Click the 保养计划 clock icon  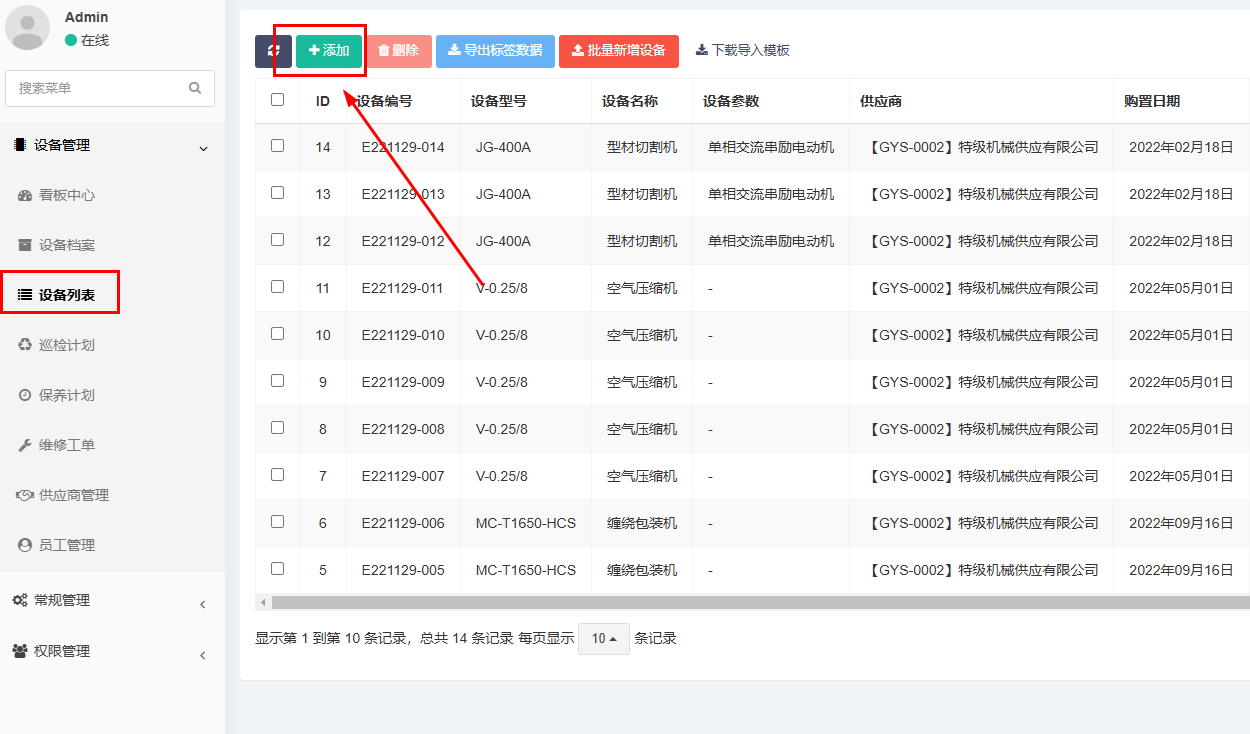pos(25,396)
